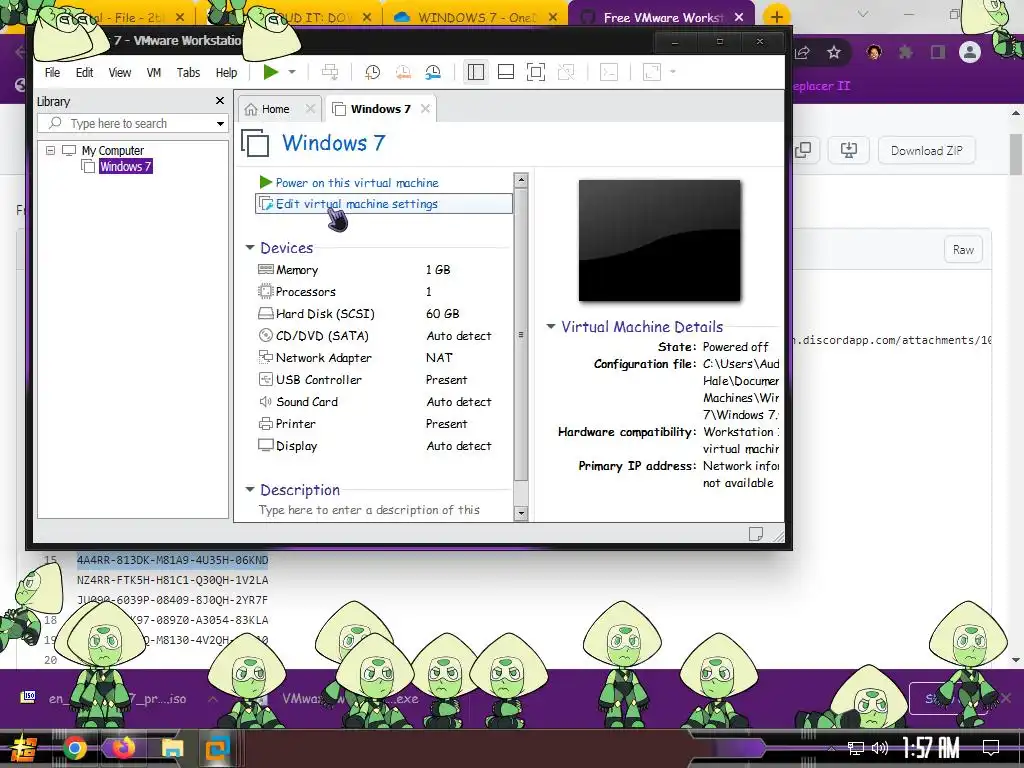Select Windows 7 in the library tree

125,167
